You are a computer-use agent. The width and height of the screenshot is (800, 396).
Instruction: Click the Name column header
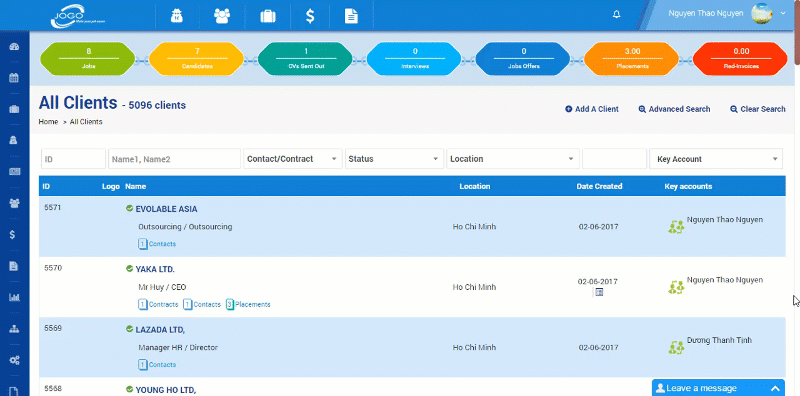coord(136,186)
